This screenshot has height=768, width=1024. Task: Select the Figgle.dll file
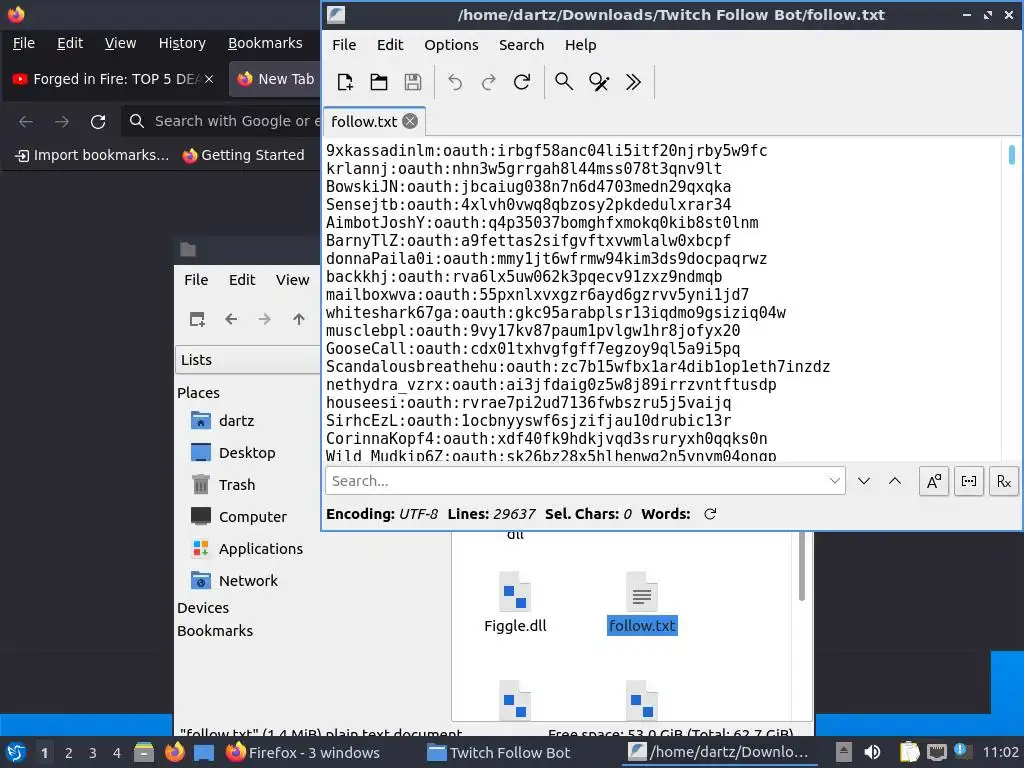515,602
